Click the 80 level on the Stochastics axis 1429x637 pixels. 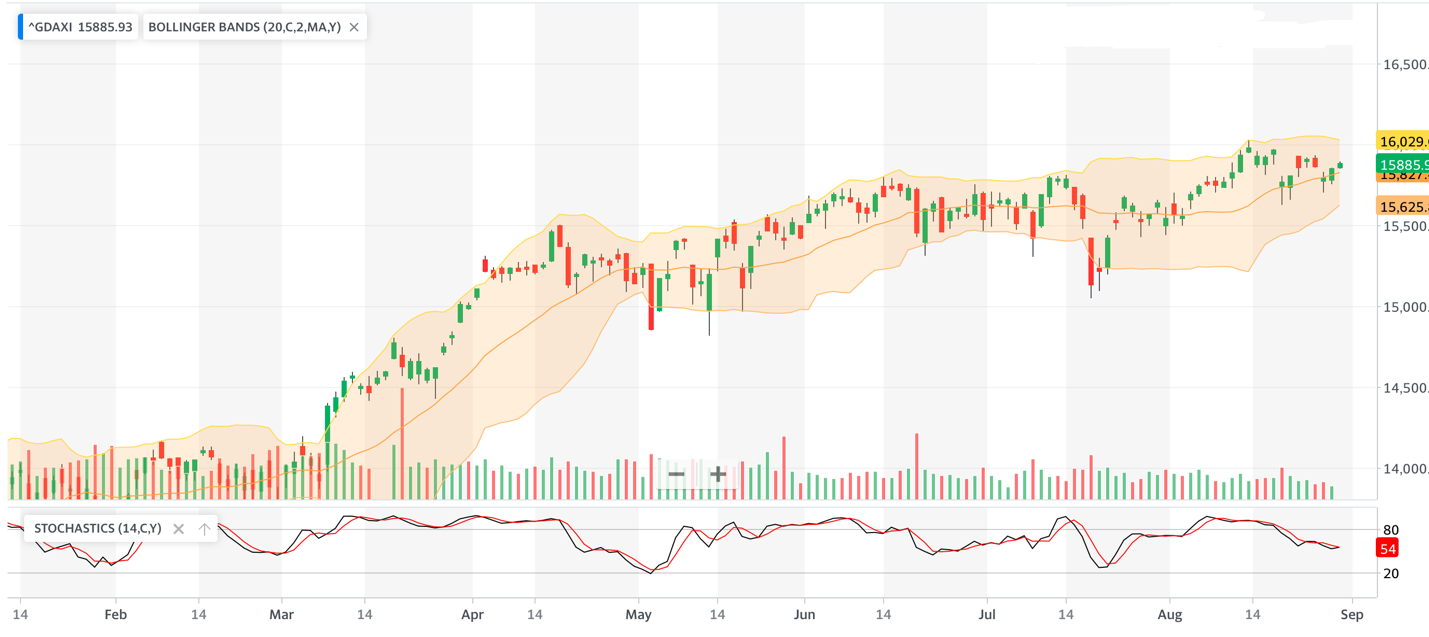(x=1390, y=530)
